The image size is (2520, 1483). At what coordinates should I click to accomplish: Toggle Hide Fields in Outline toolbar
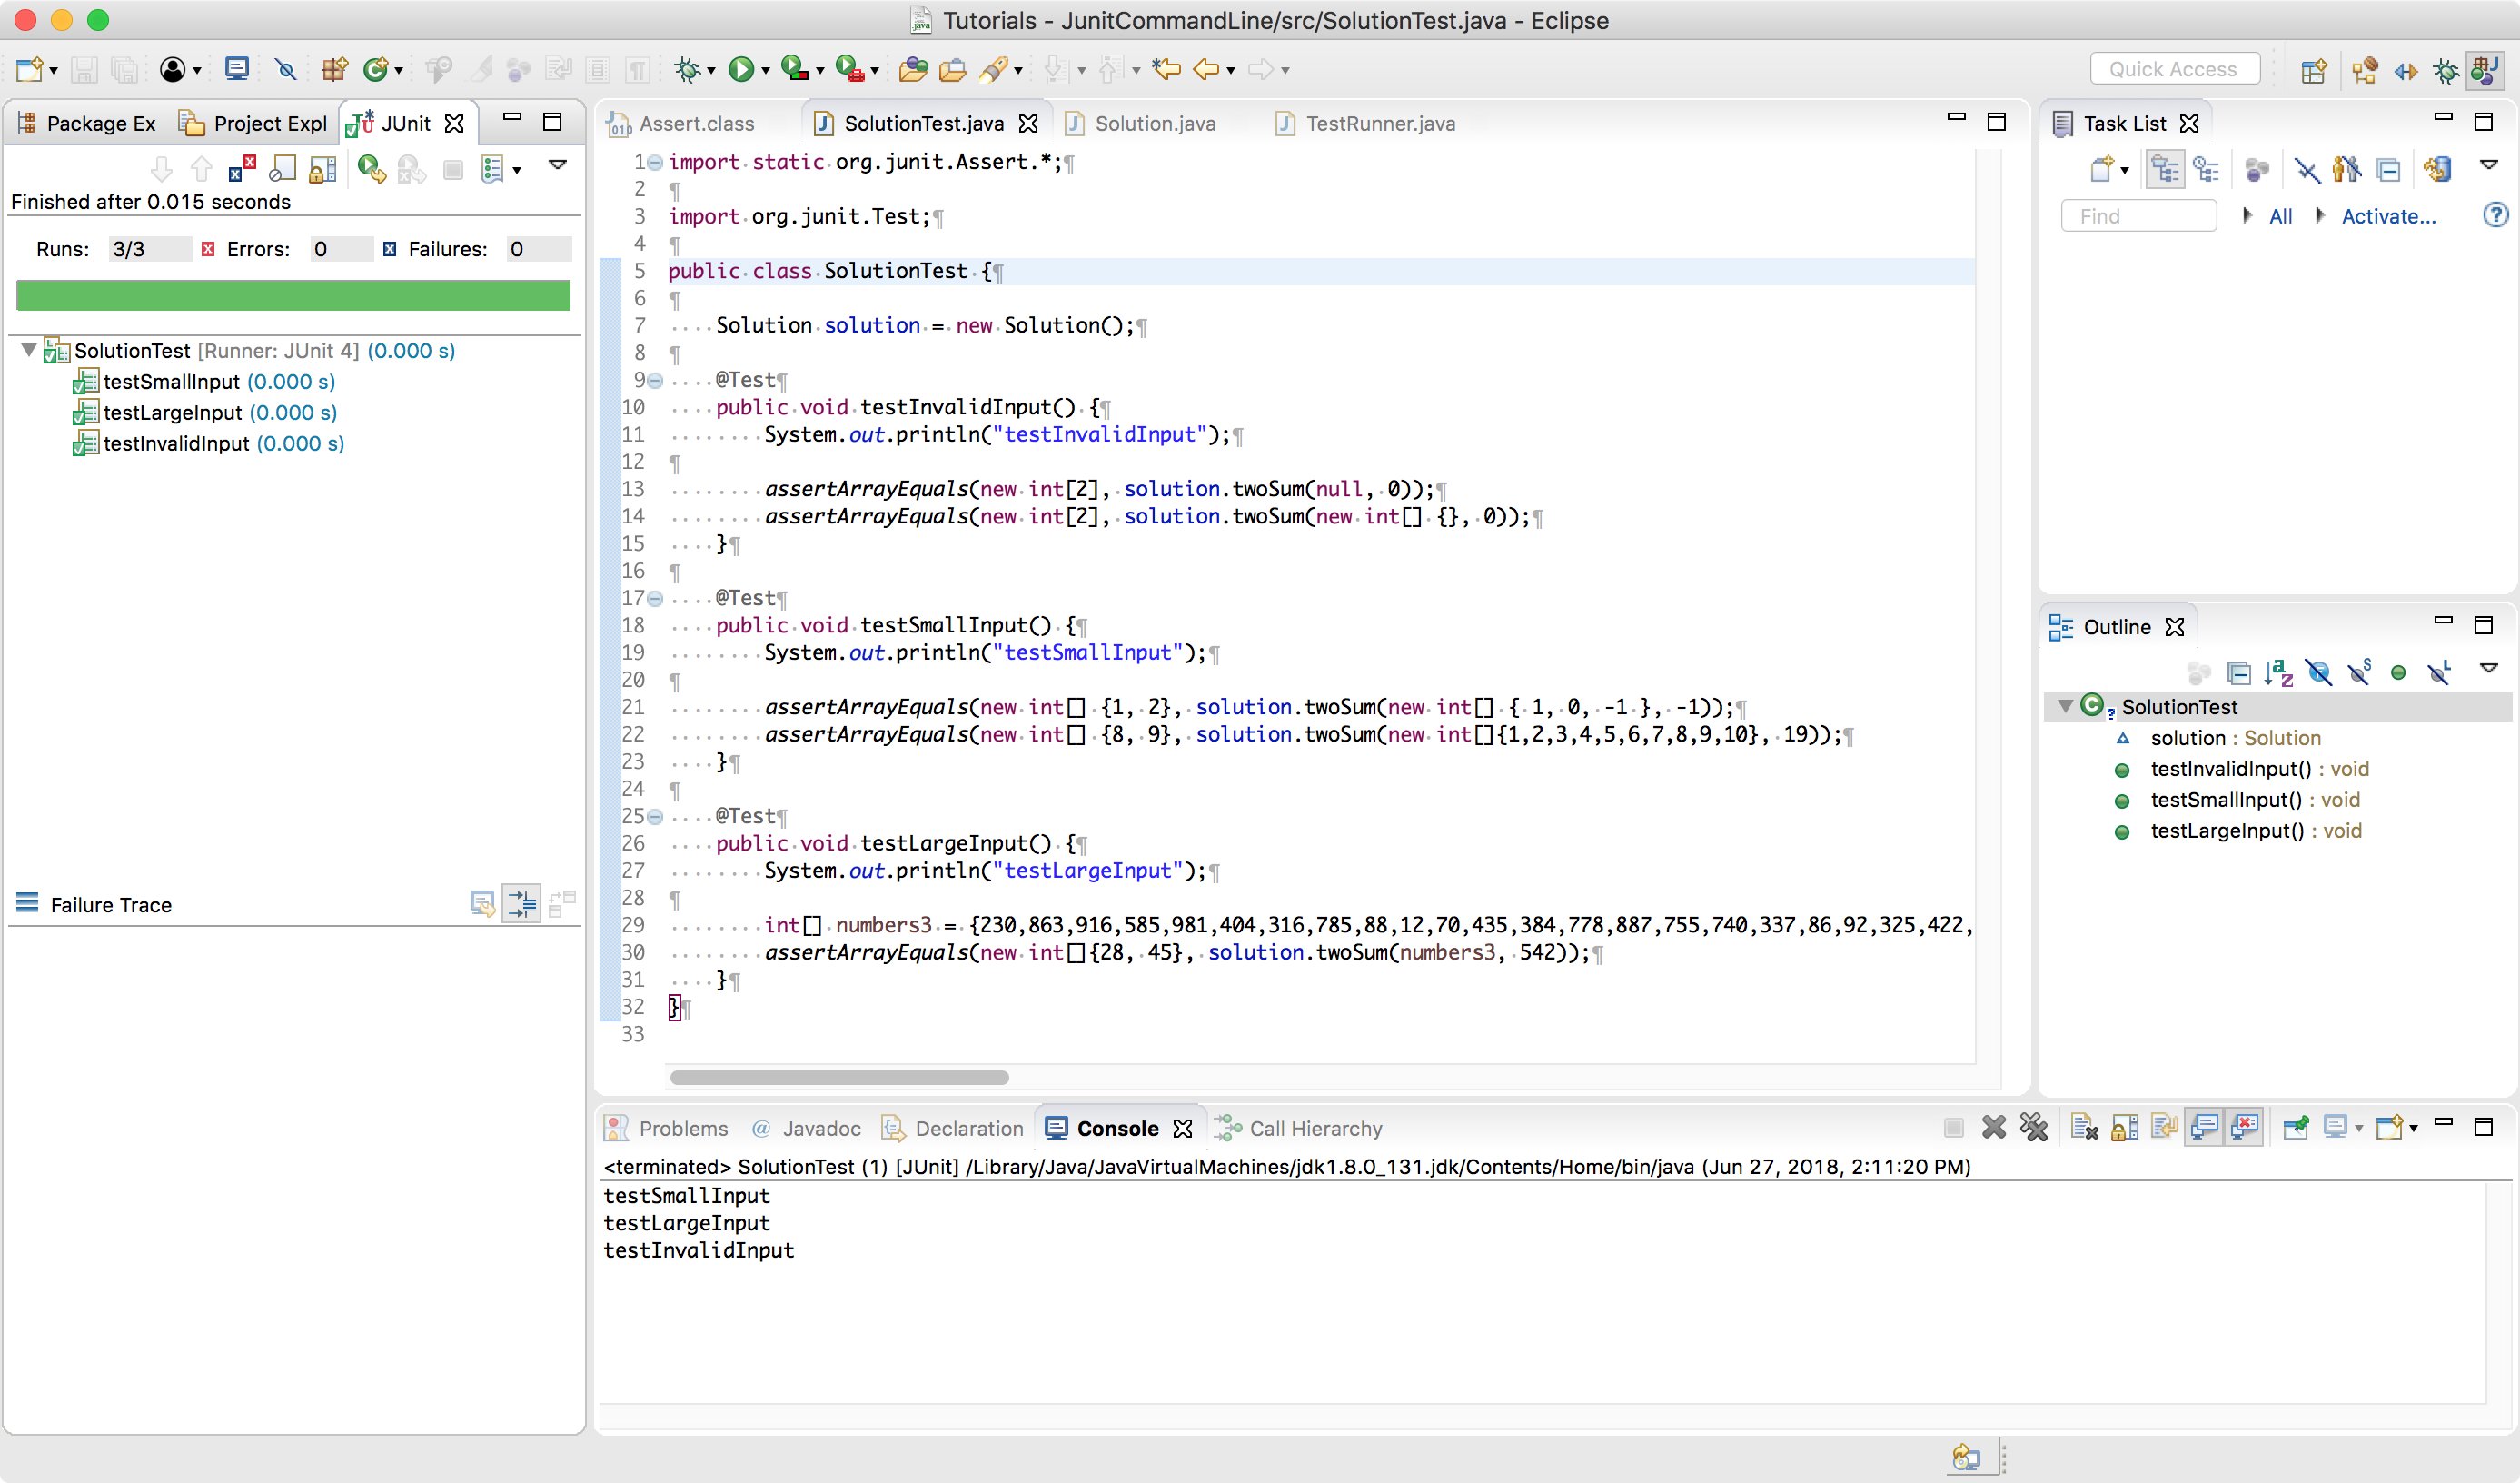tap(2318, 673)
